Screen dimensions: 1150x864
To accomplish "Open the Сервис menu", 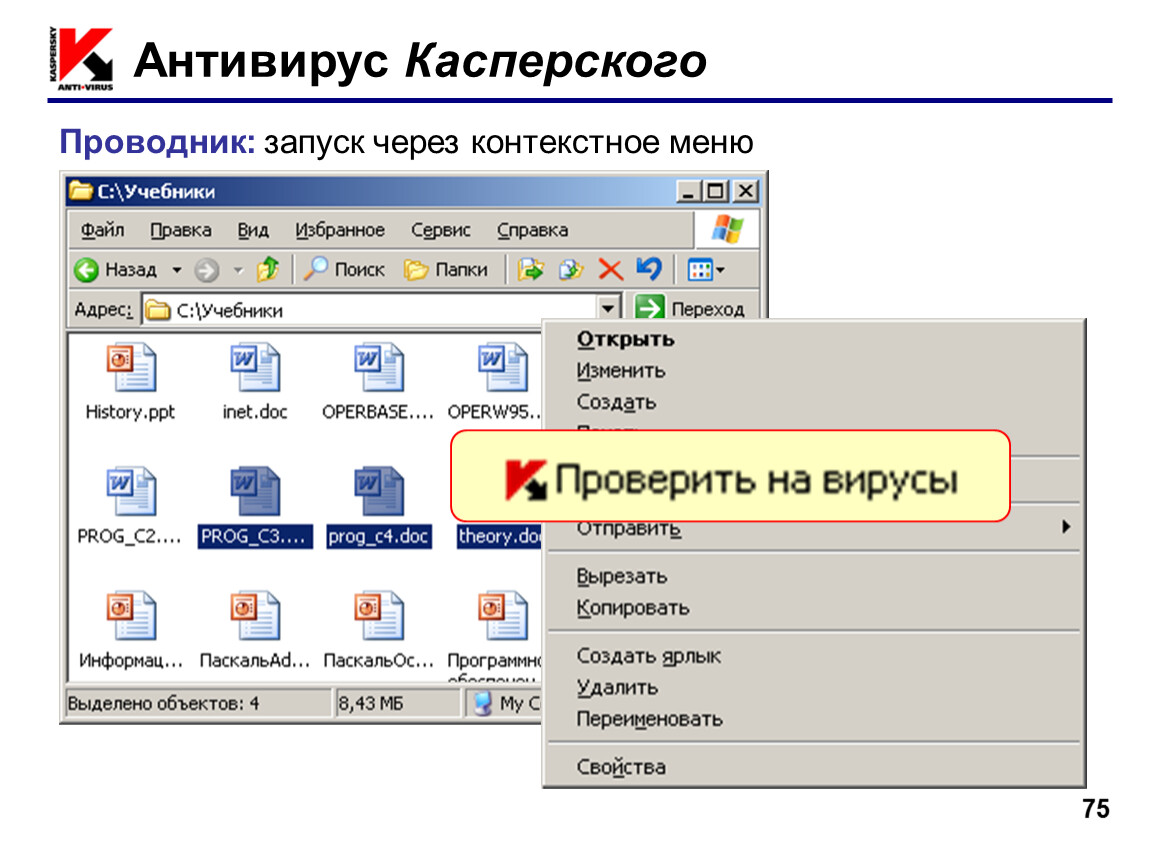I will pos(441,230).
